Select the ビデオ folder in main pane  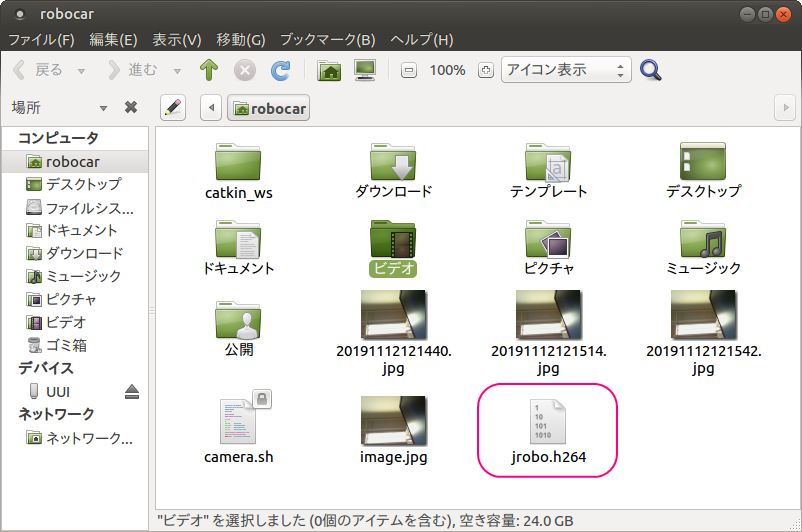[x=393, y=248]
